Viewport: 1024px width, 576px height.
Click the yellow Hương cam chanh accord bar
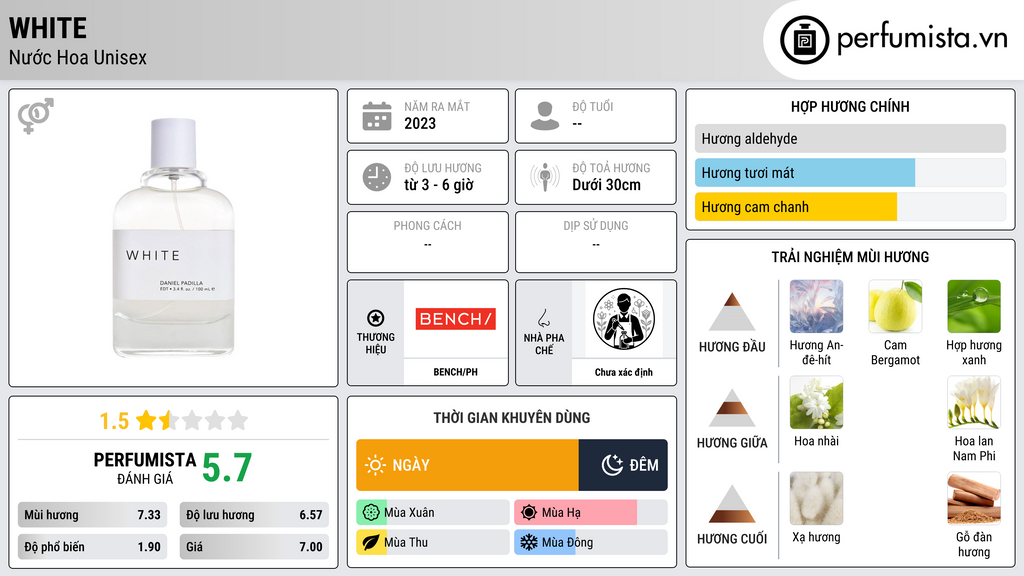[796, 207]
